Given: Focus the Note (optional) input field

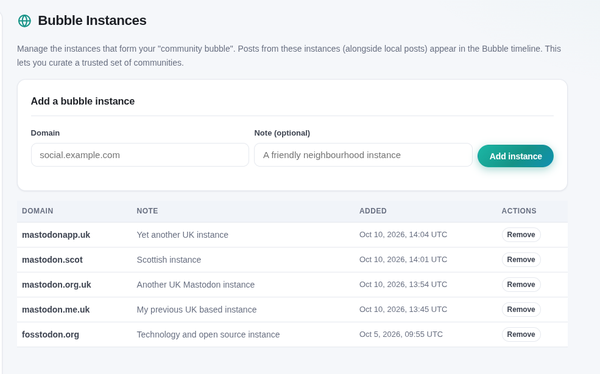Looking at the screenshot, I should [363, 155].
